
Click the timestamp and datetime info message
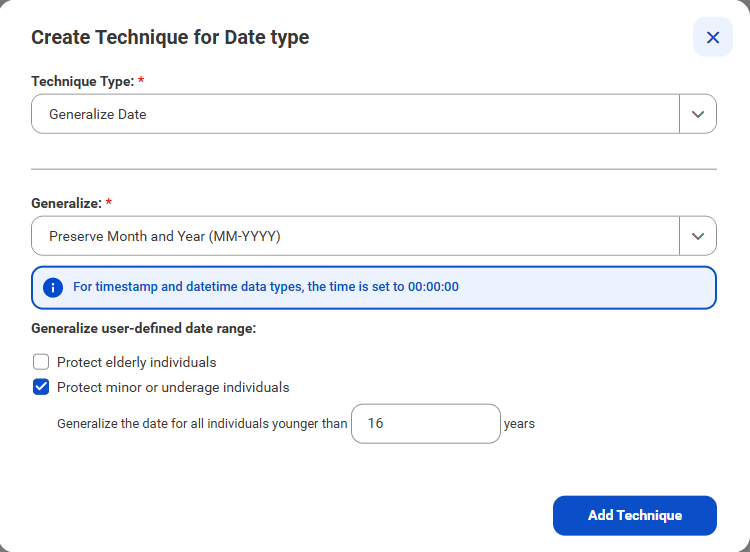(x=266, y=287)
